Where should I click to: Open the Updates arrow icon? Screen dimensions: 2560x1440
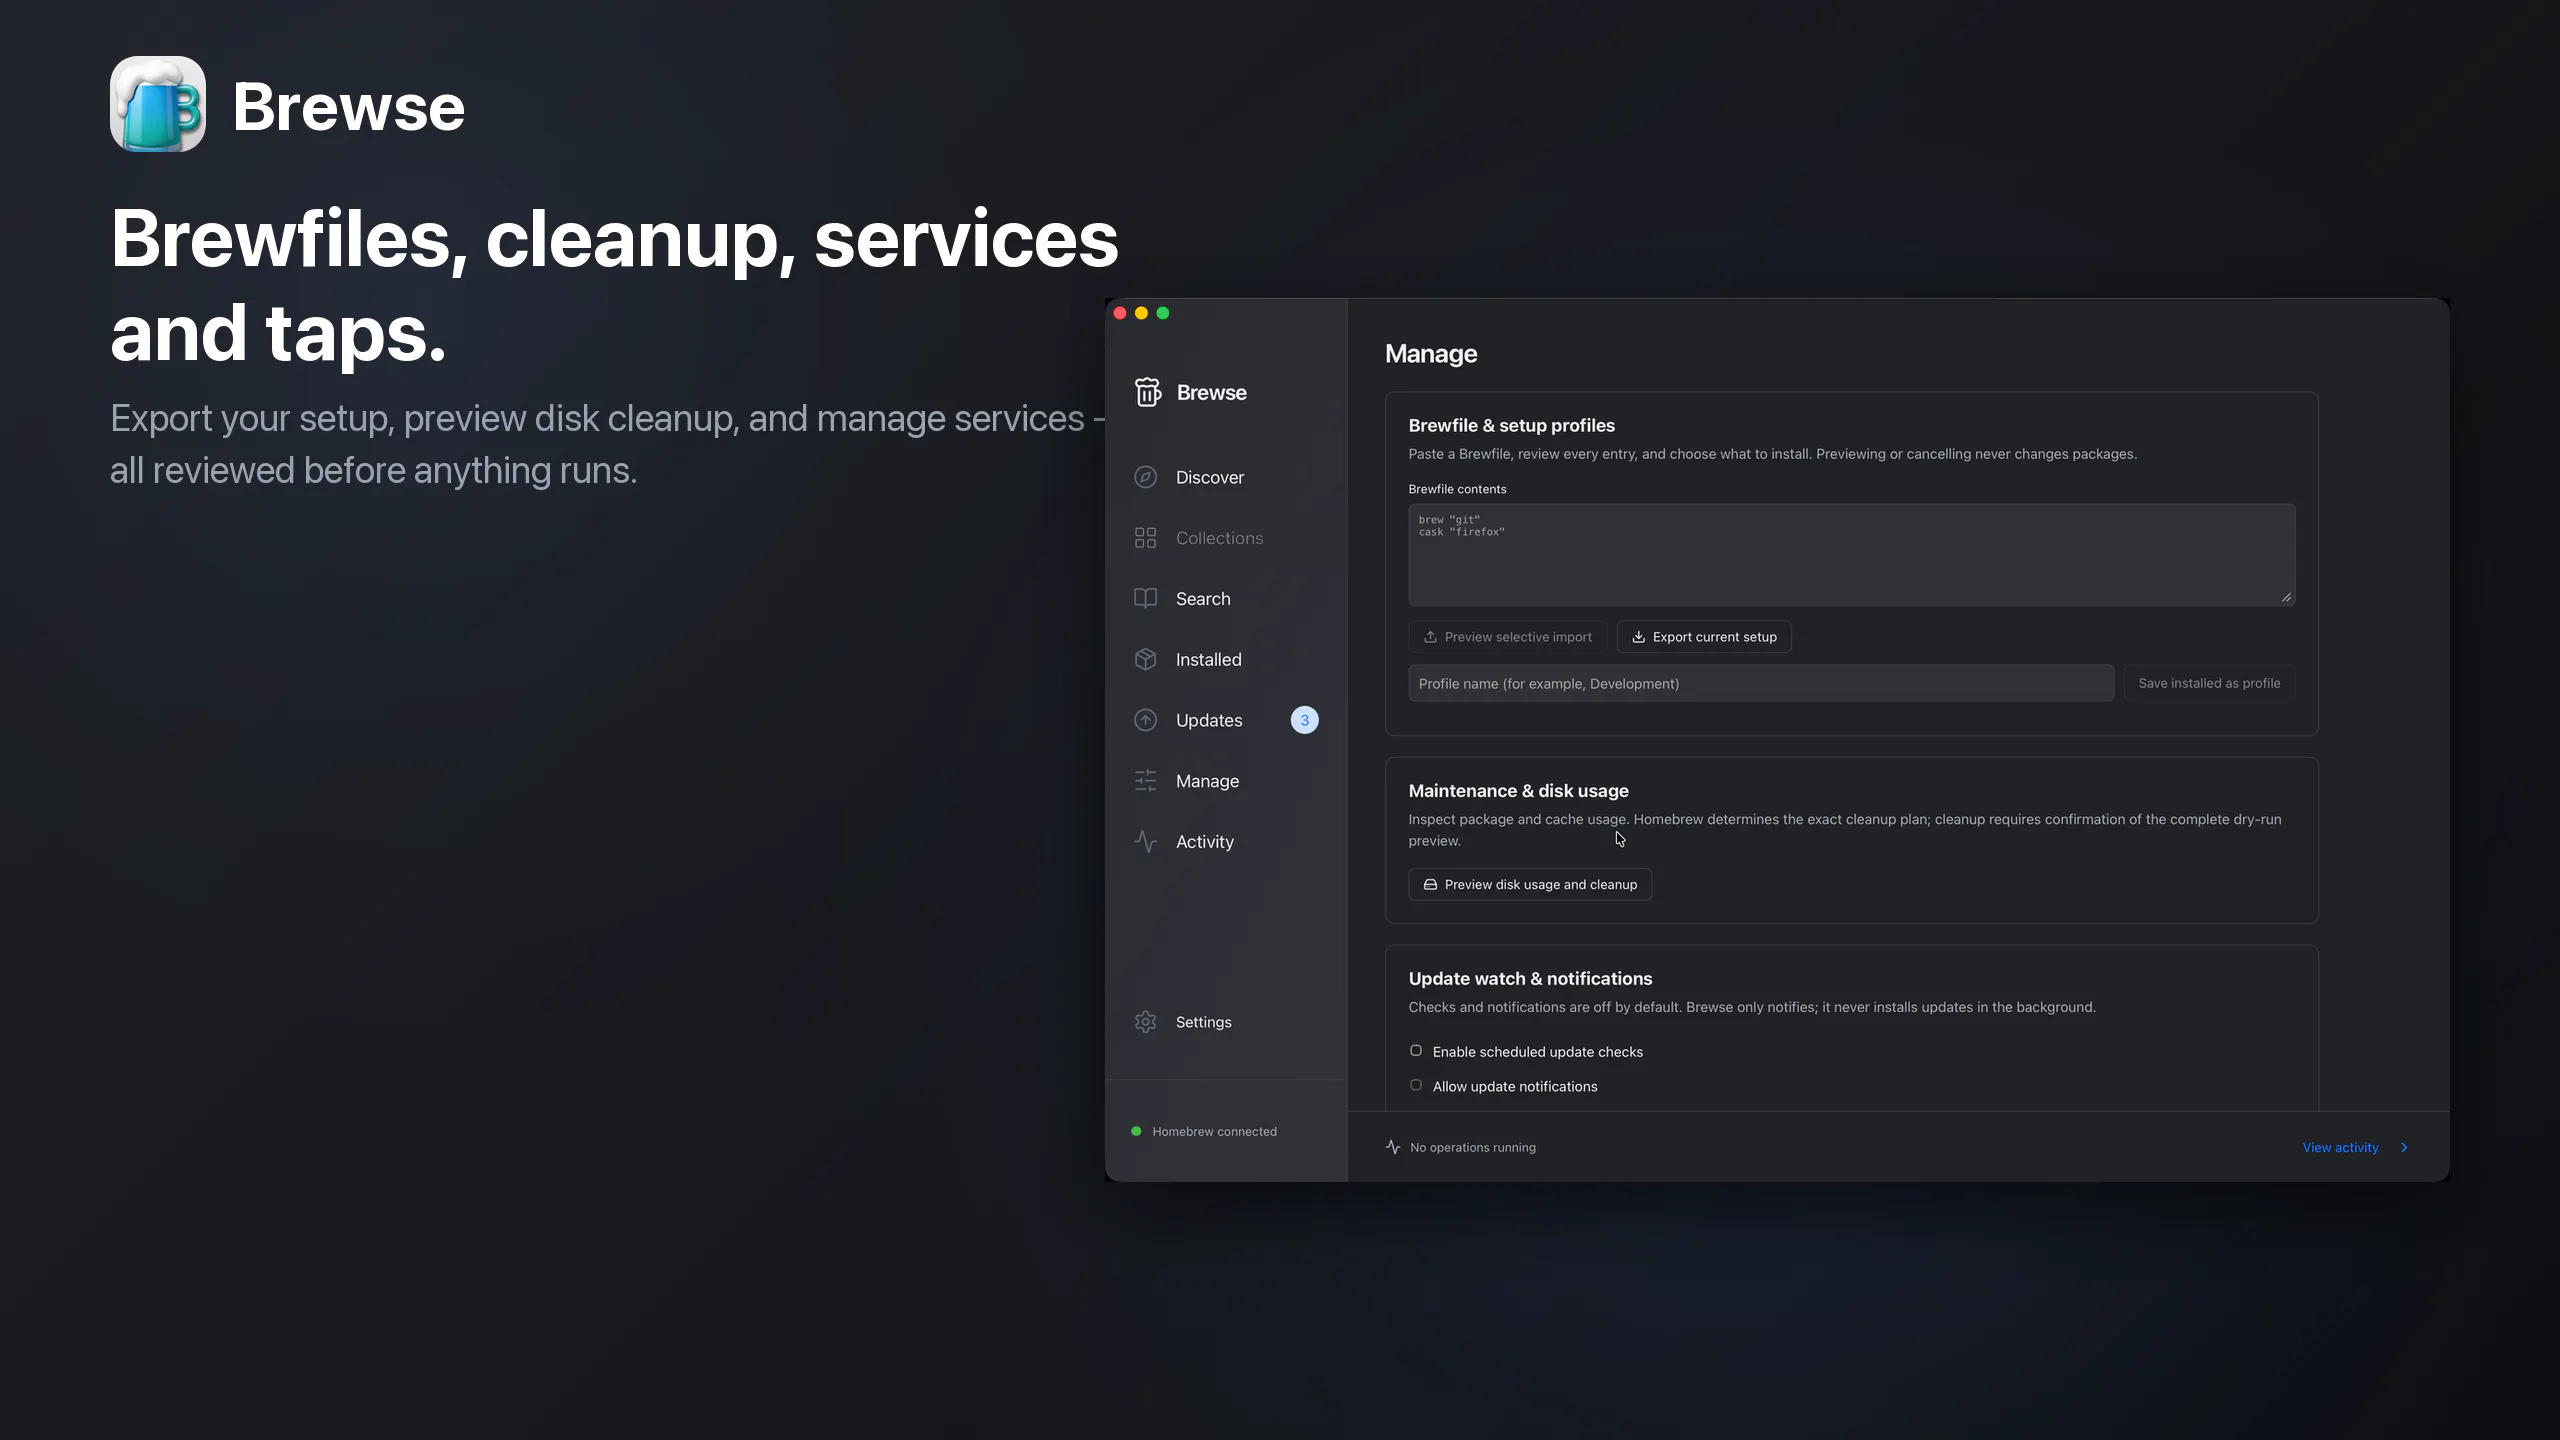(1146, 720)
